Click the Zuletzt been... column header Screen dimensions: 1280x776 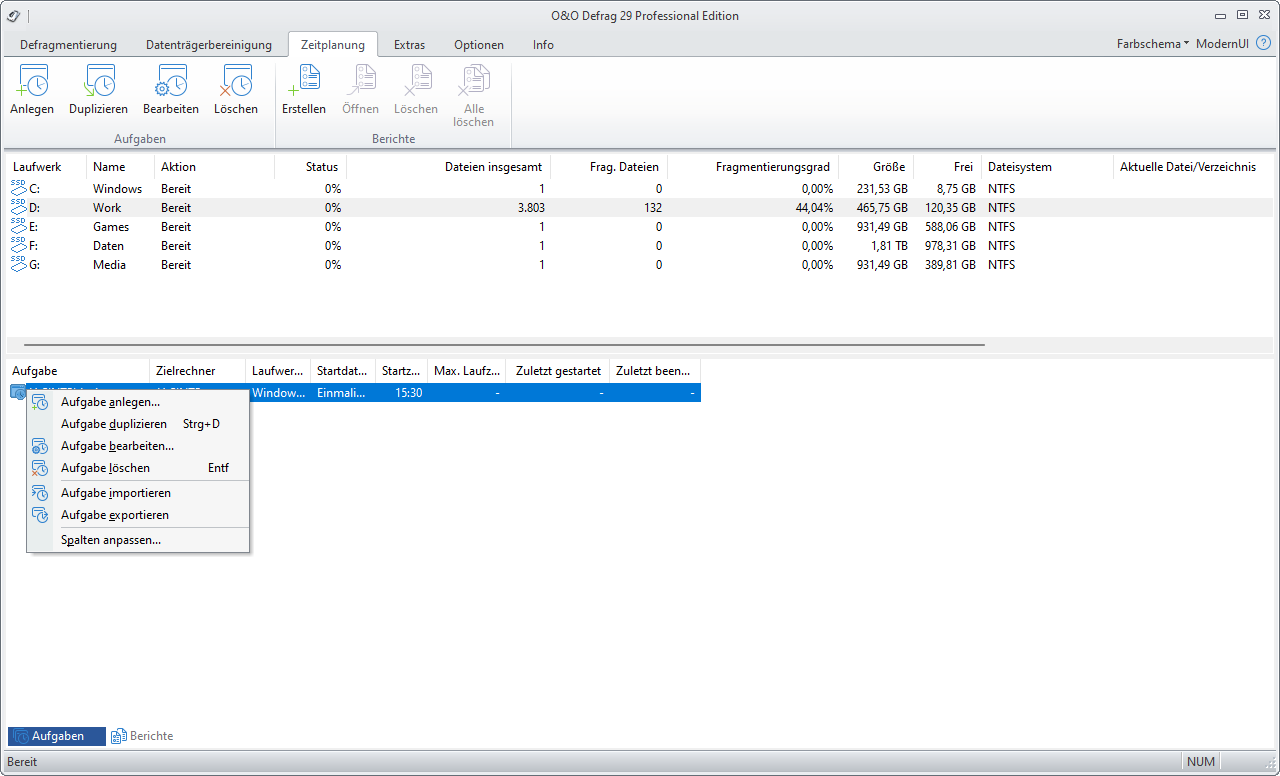click(x=655, y=371)
